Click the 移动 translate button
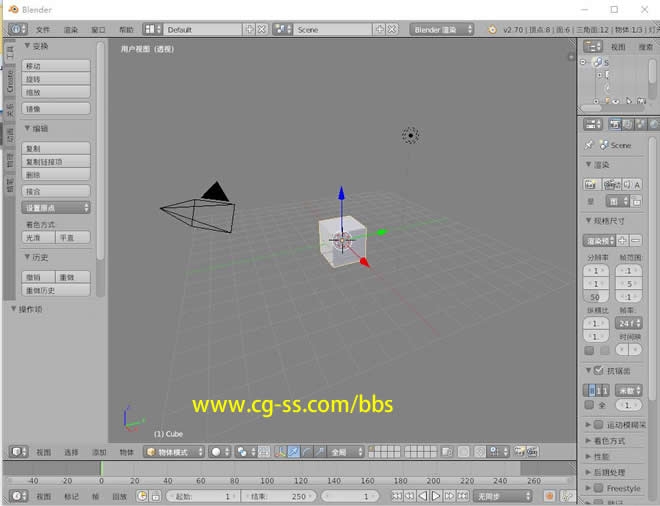The height and width of the screenshot is (506, 660). 57,66
